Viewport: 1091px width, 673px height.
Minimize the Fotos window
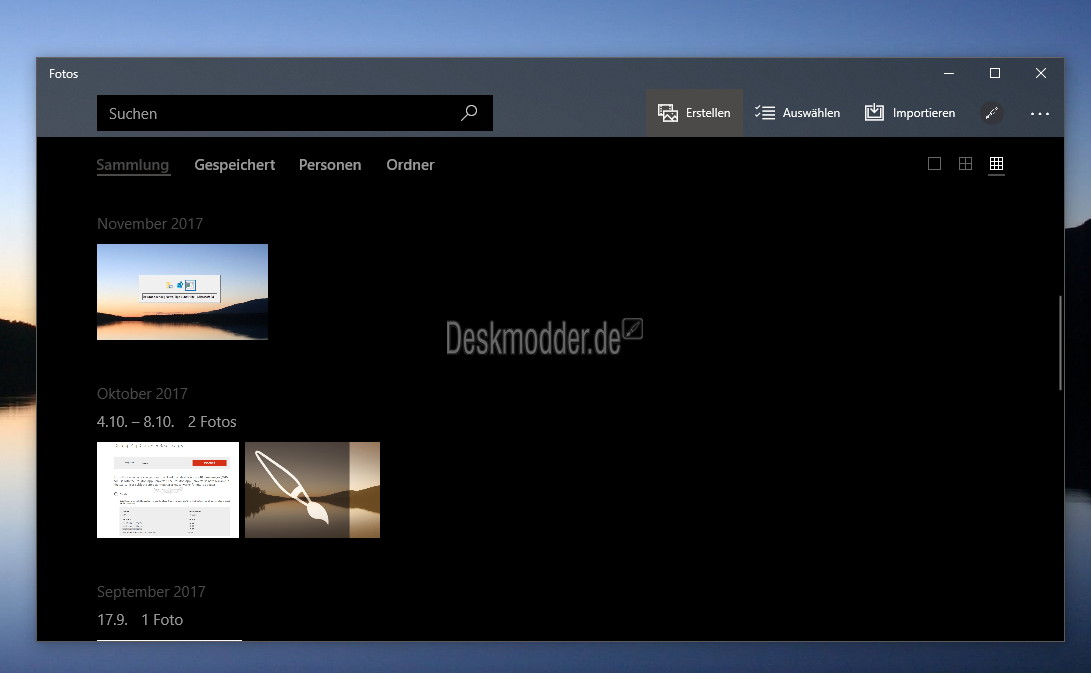[949, 73]
